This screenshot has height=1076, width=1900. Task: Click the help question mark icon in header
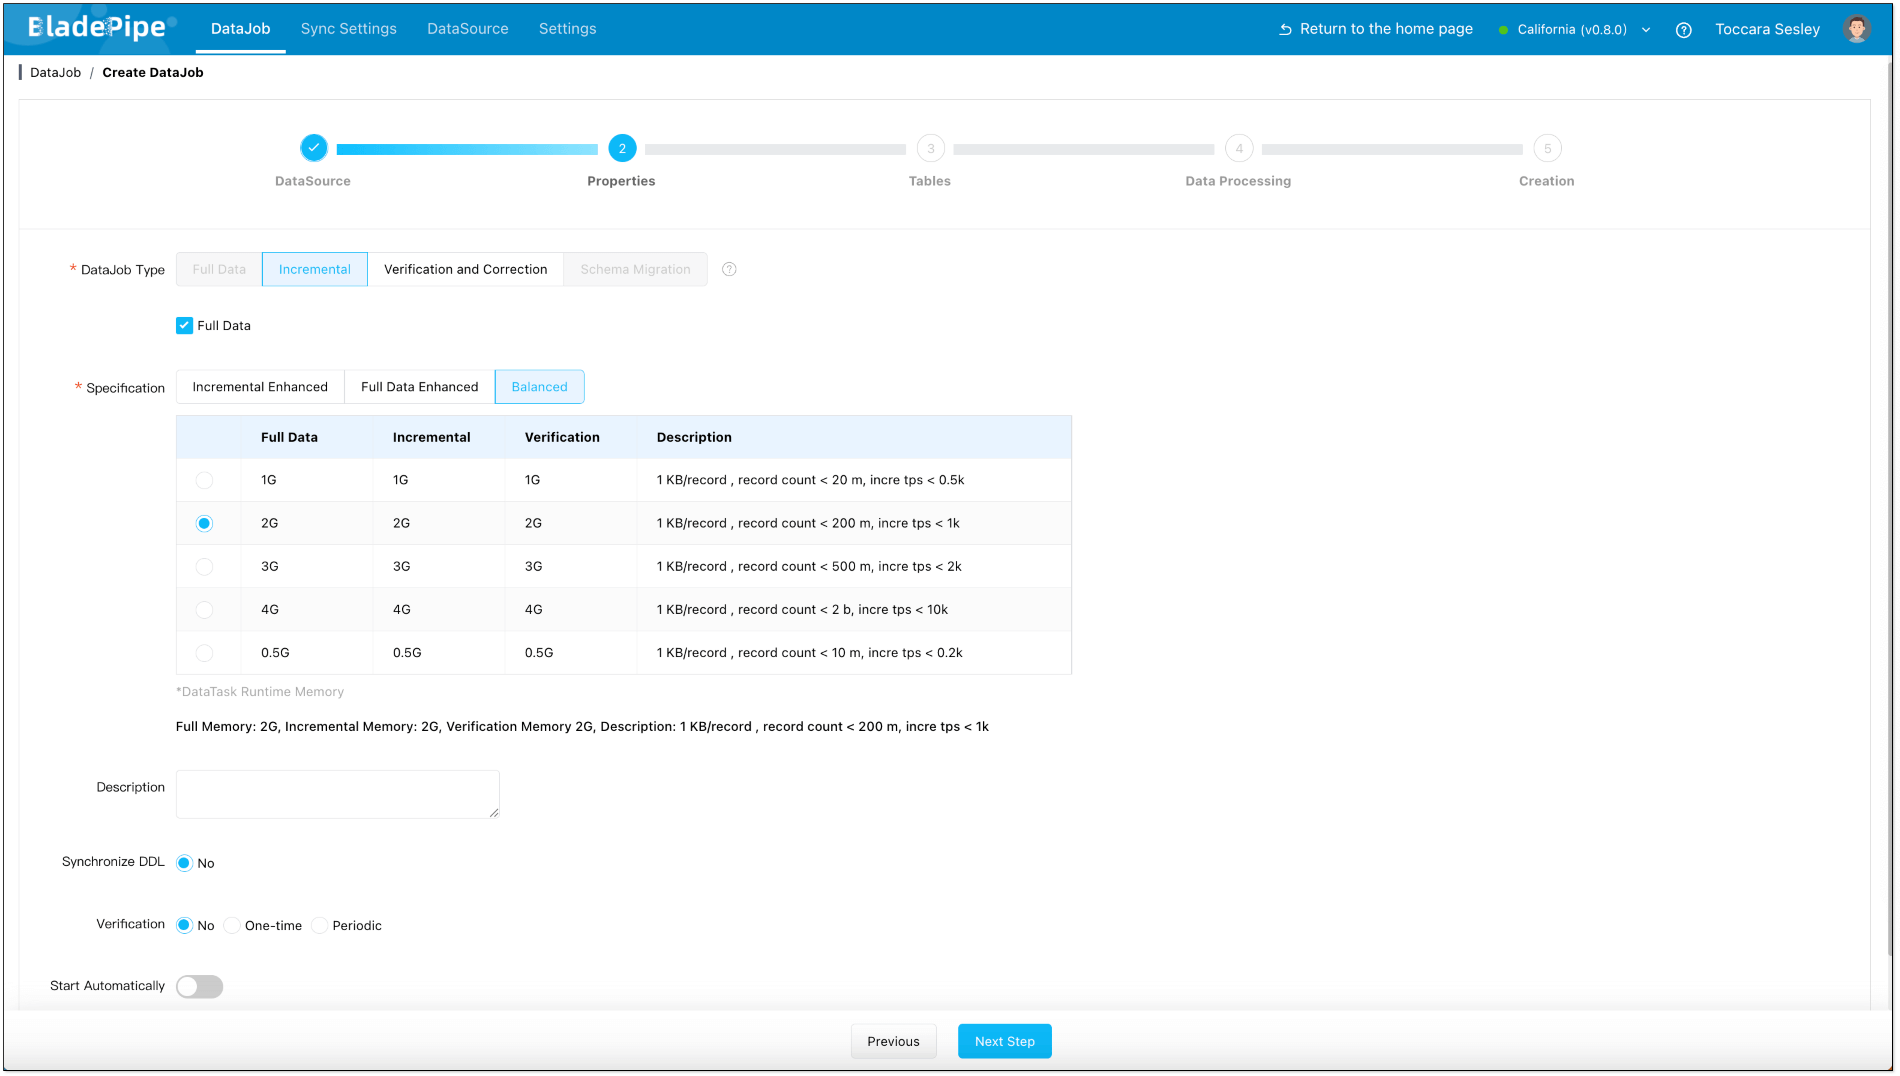pyautogui.click(x=1684, y=30)
